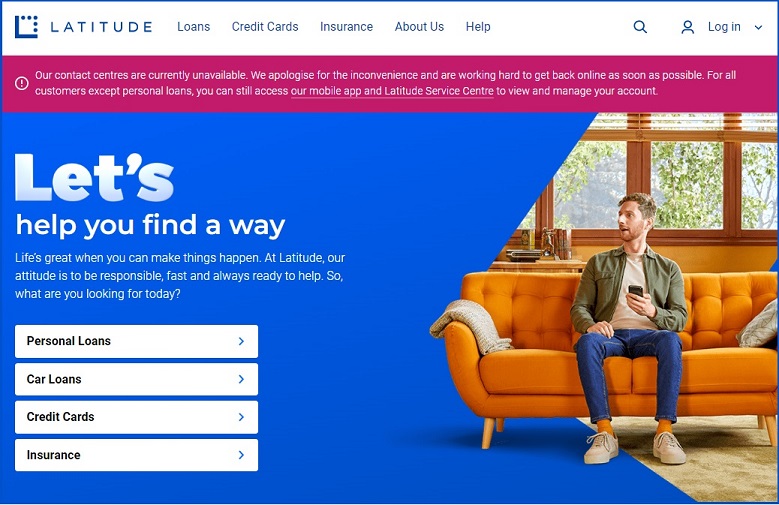Click the Credit Cards chevron arrow
This screenshot has width=779, height=505.
pyautogui.click(x=241, y=417)
